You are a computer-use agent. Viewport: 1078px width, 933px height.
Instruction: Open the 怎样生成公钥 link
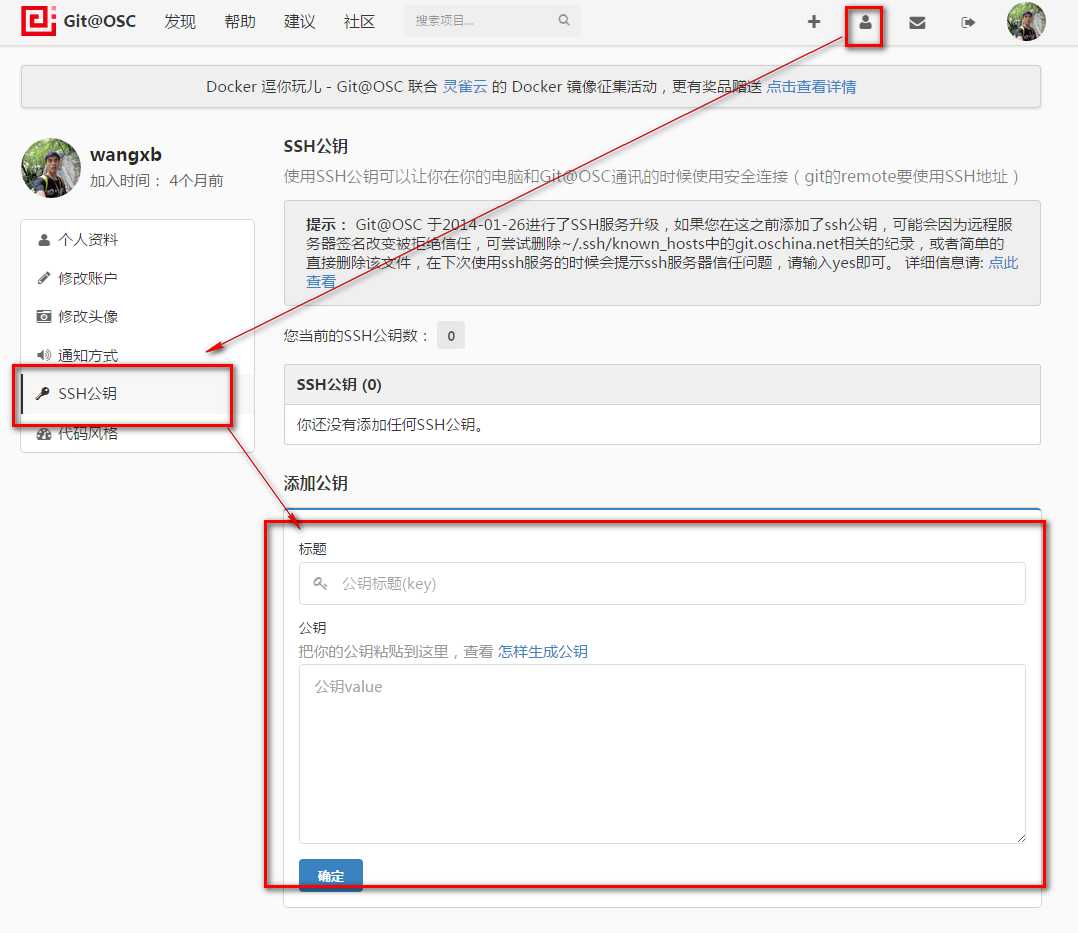pyautogui.click(x=542, y=652)
